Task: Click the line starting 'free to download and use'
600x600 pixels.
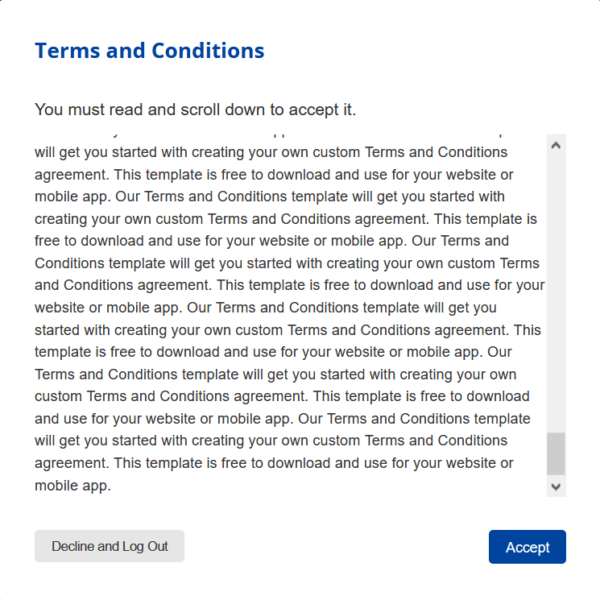Action: click(x=272, y=241)
